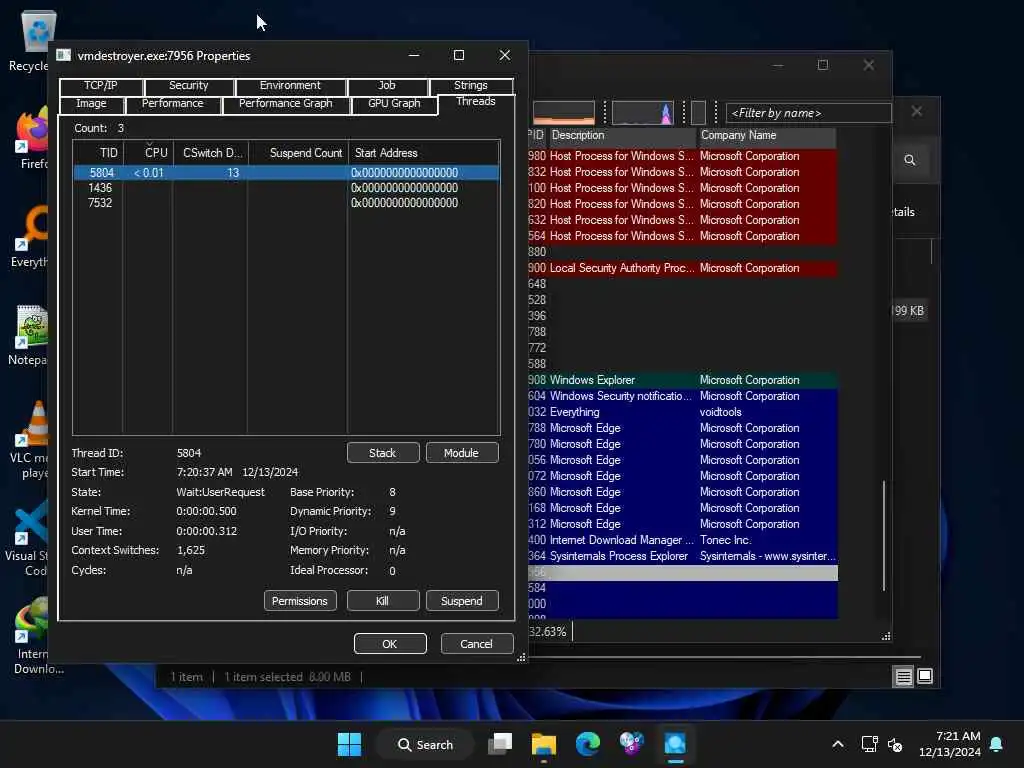The width and height of the screenshot is (1024, 768).
Task: Switch File Explorer to large thumbnails view
Action: [x=925, y=677]
